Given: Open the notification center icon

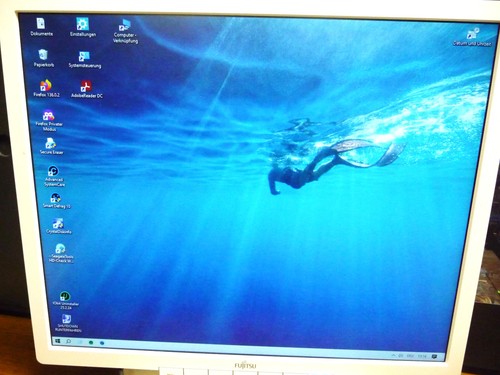Looking at the screenshot, I should pyautogui.click(x=434, y=357).
